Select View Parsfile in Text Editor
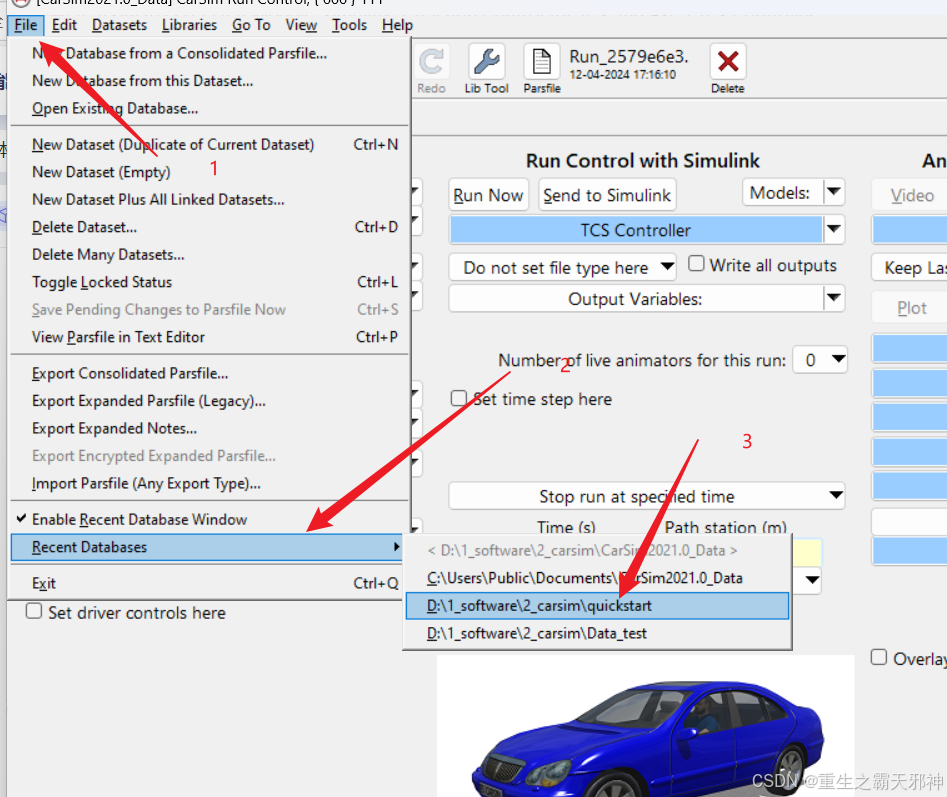Viewport: 947px width, 797px height. tap(209, 337)
